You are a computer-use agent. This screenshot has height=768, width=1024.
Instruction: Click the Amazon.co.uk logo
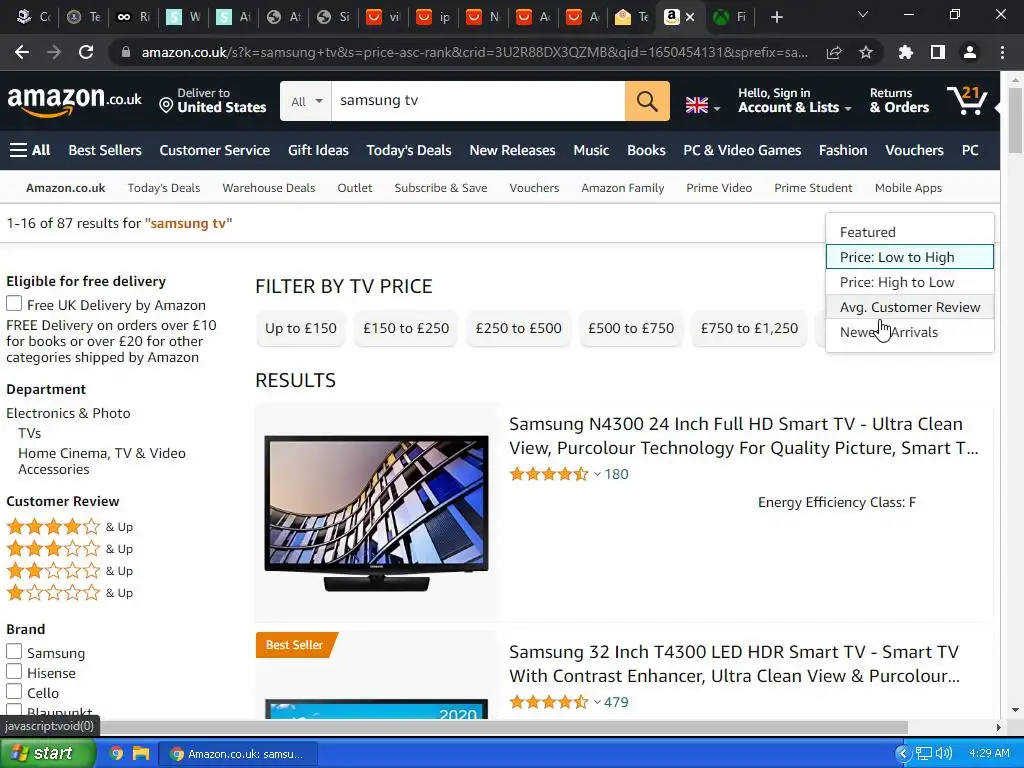74,101
